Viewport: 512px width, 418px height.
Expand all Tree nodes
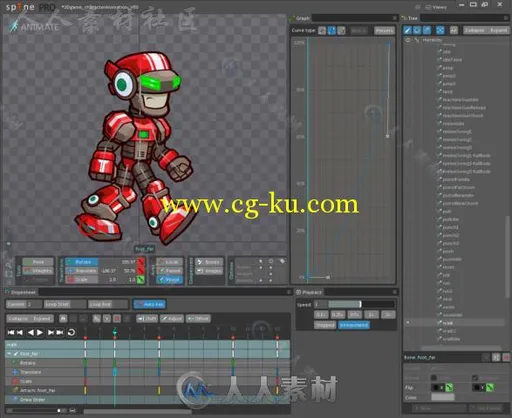point(498,30)
